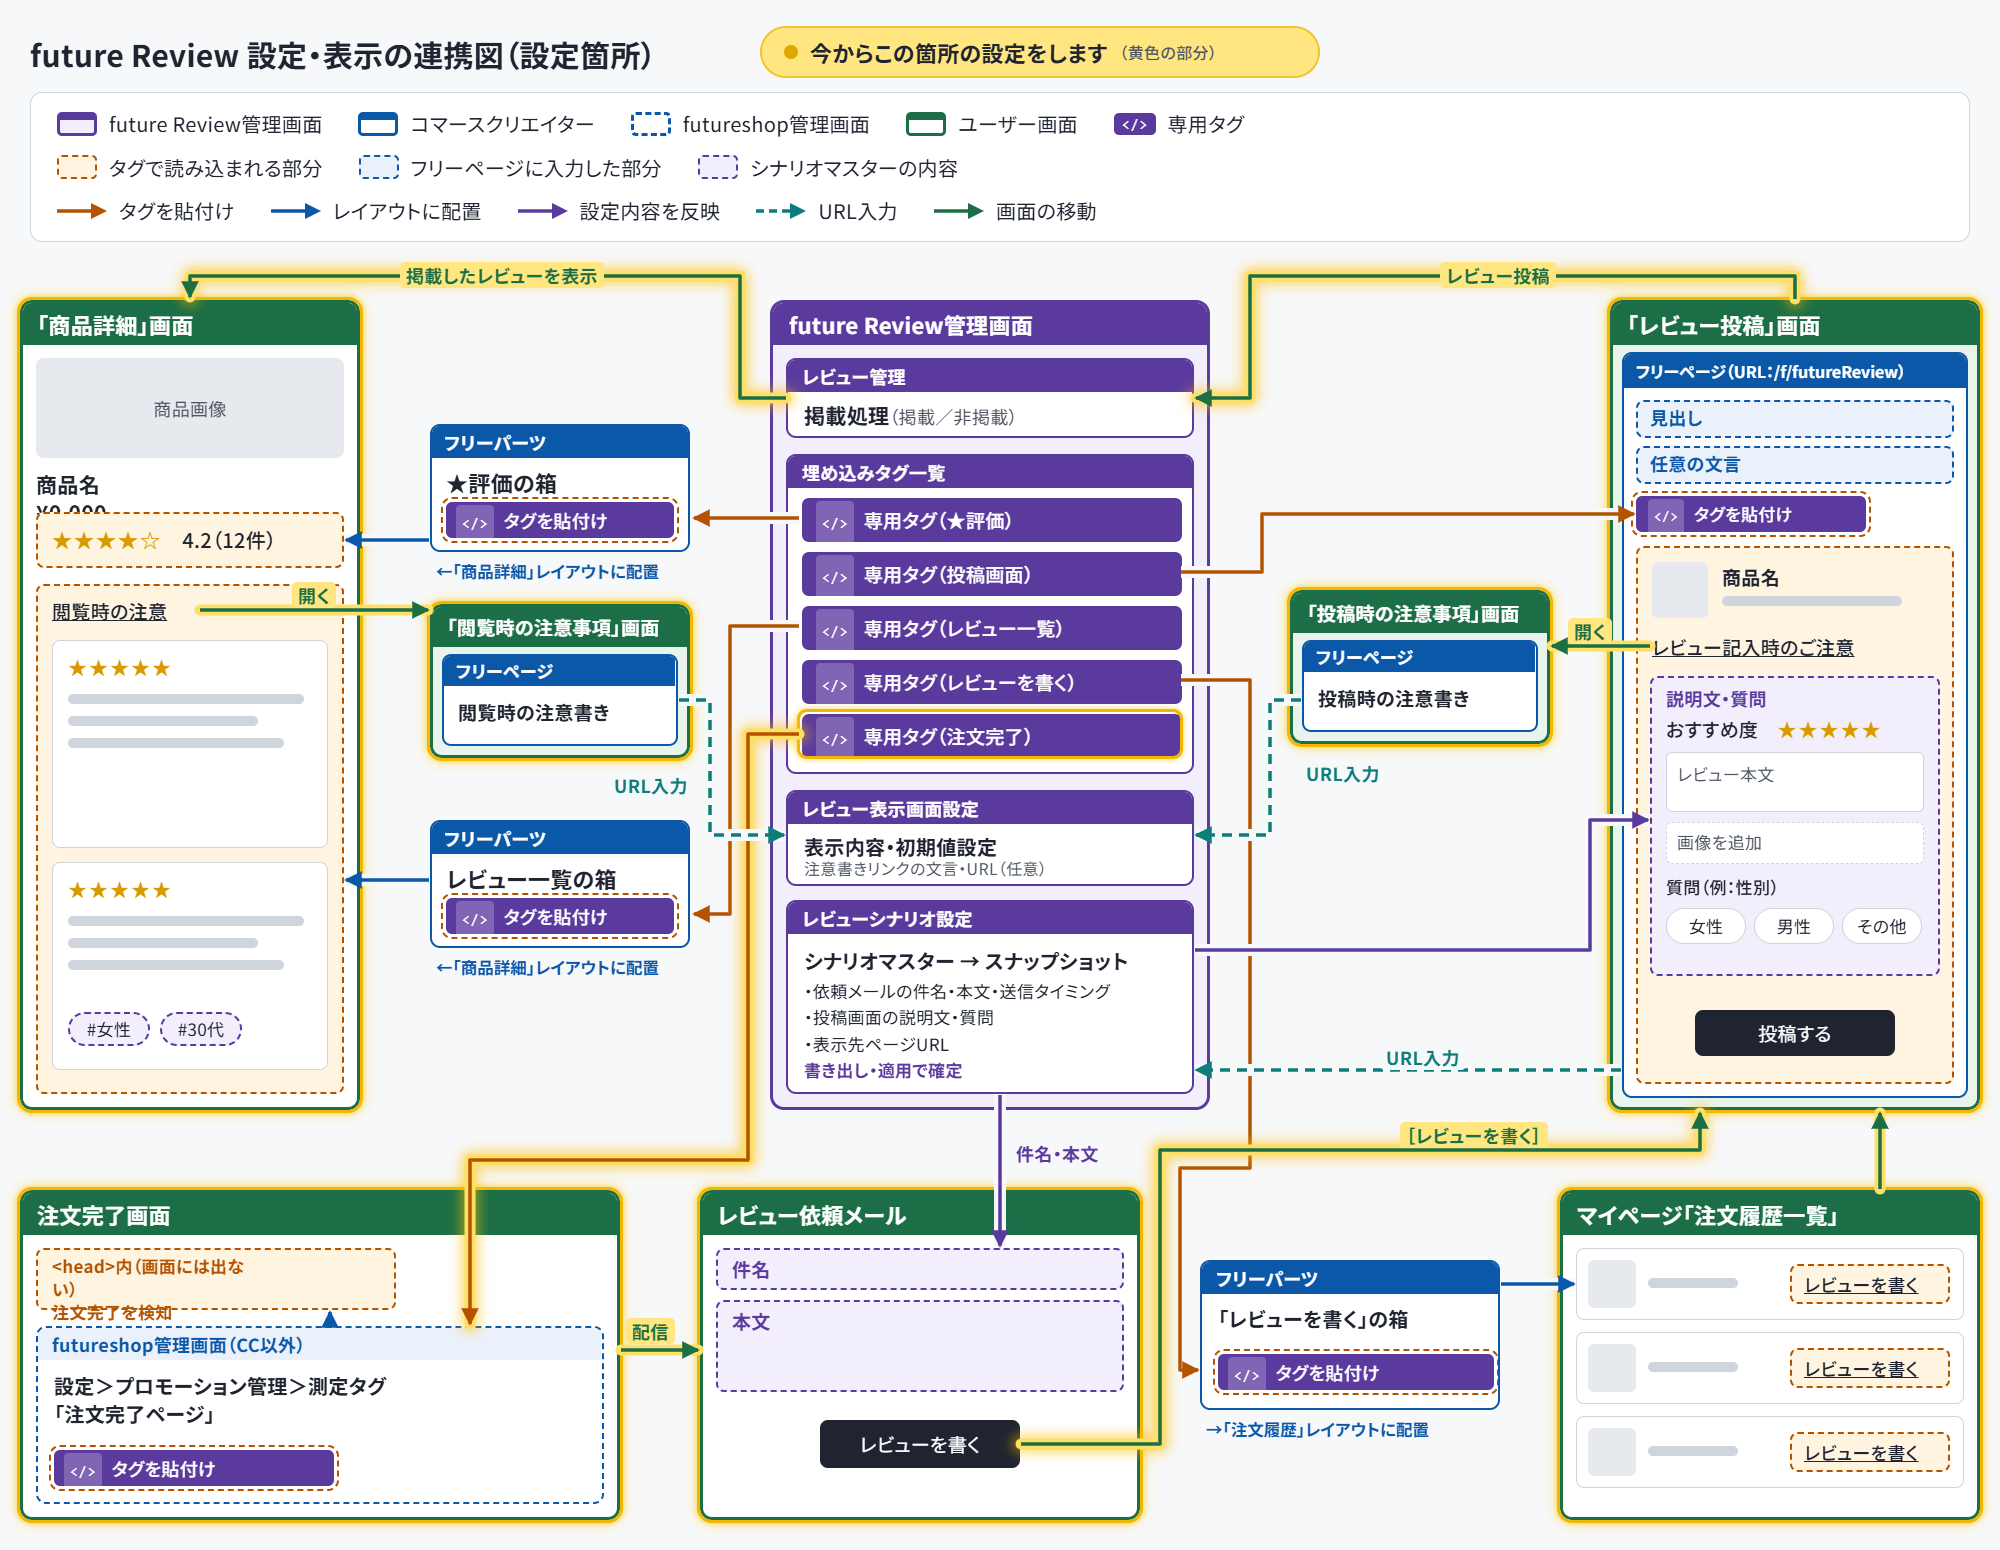The width and height of the screenshot is (2000, 1550).
Task: Click 掲載処理 (掲載/非掲載) text
Action: [x=908, y=417]
